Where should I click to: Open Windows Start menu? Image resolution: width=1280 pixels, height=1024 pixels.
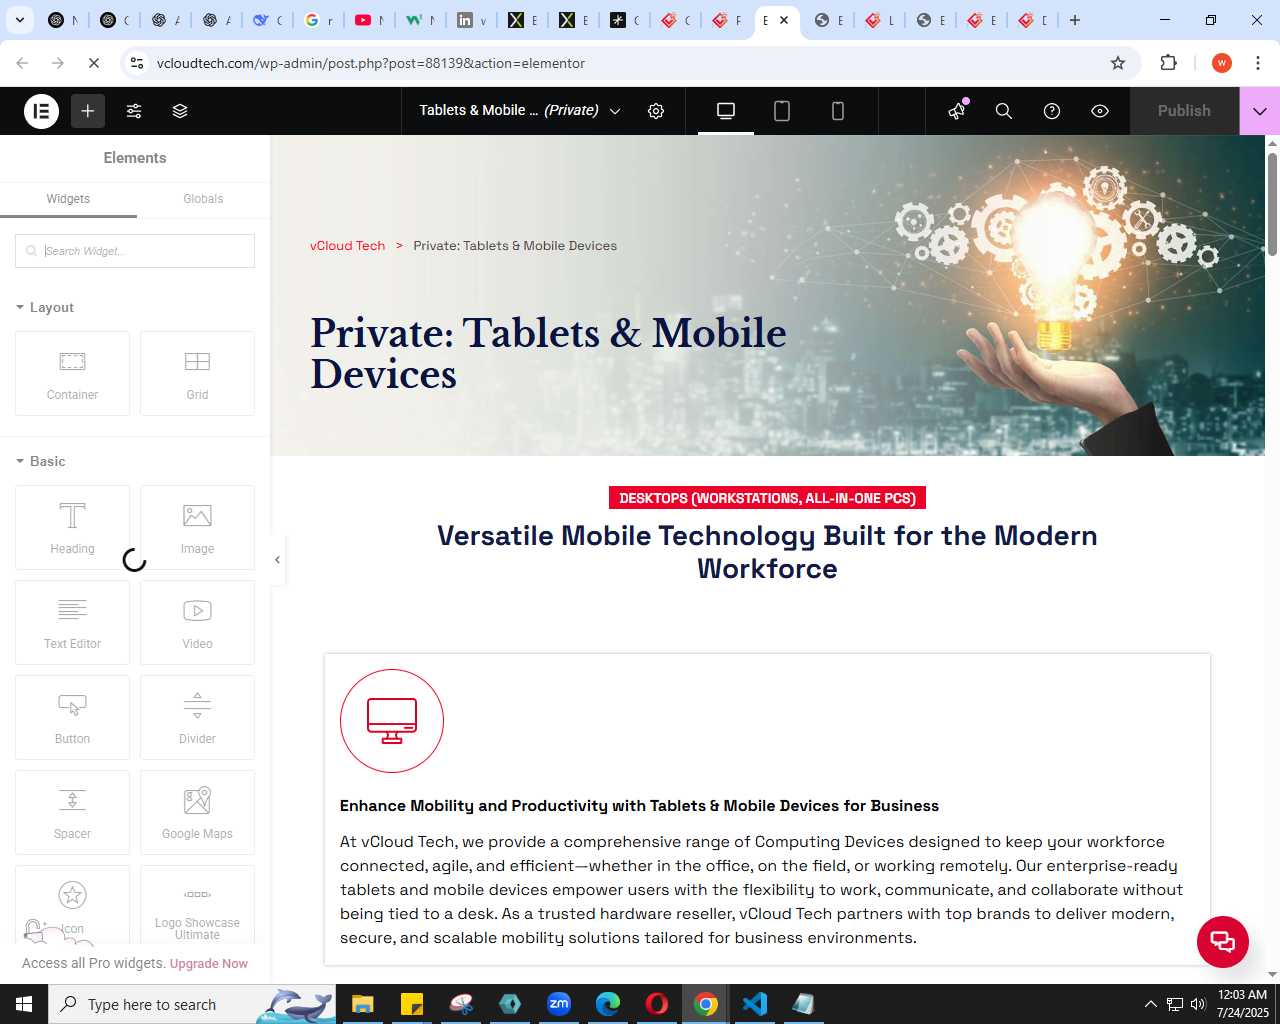coord(24,1004)
